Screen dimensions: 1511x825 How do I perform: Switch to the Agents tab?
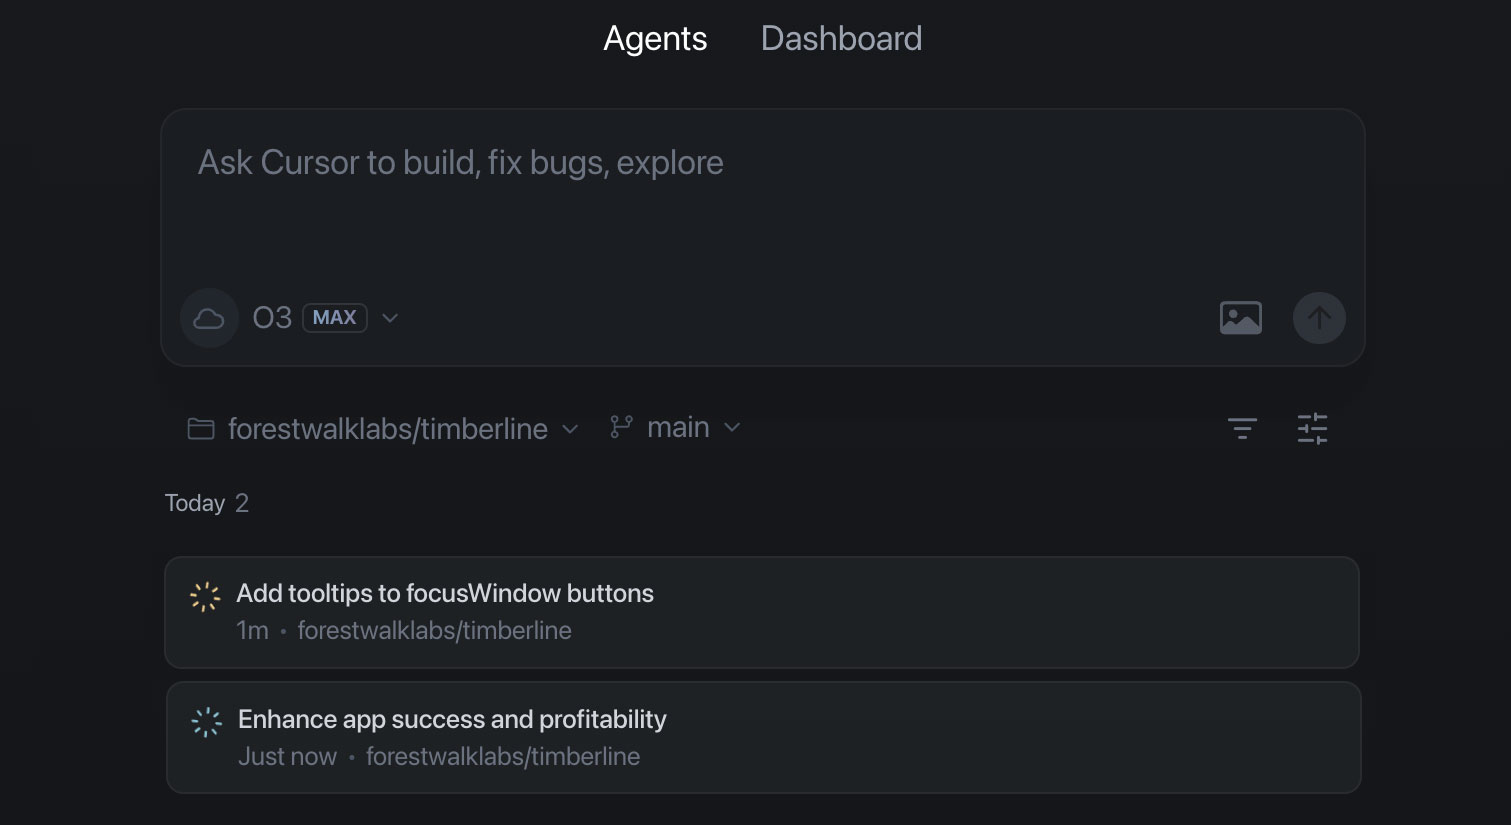coord(655,39)
